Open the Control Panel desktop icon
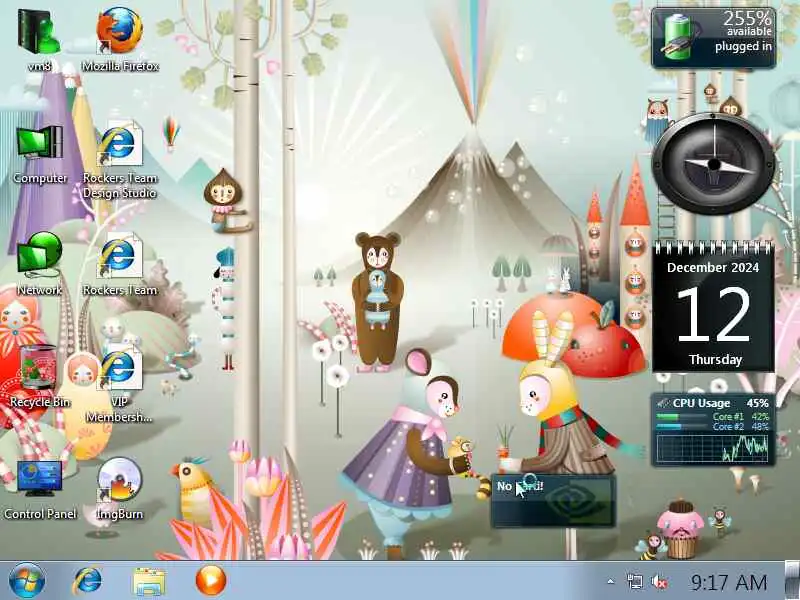This screenshot has width=800, height=600. [40, 490]
